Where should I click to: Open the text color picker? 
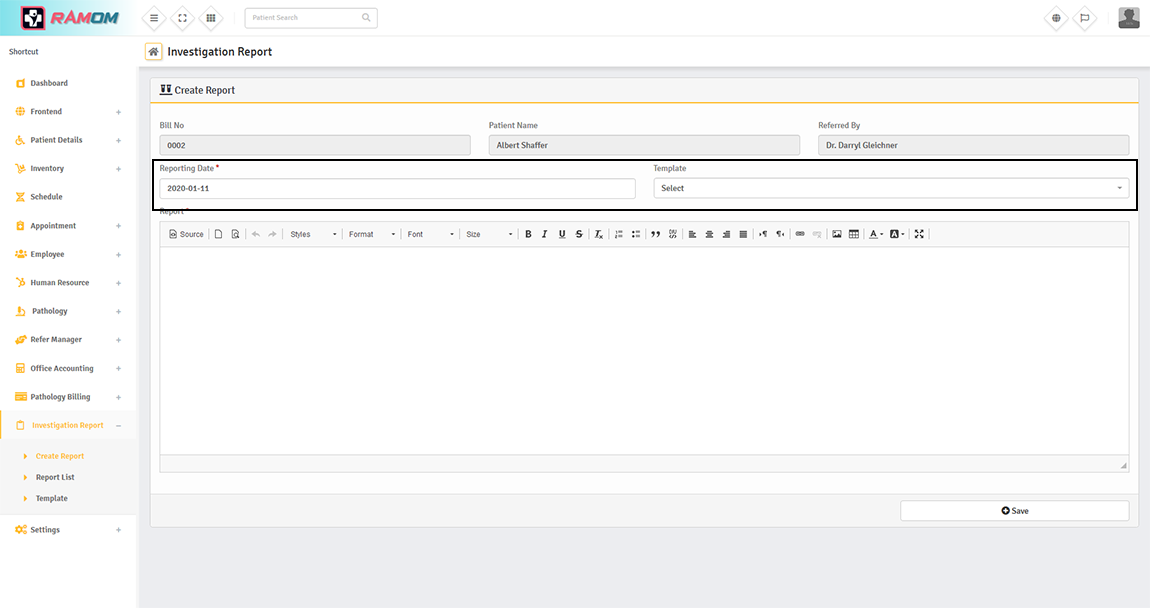tap(875, 234)
